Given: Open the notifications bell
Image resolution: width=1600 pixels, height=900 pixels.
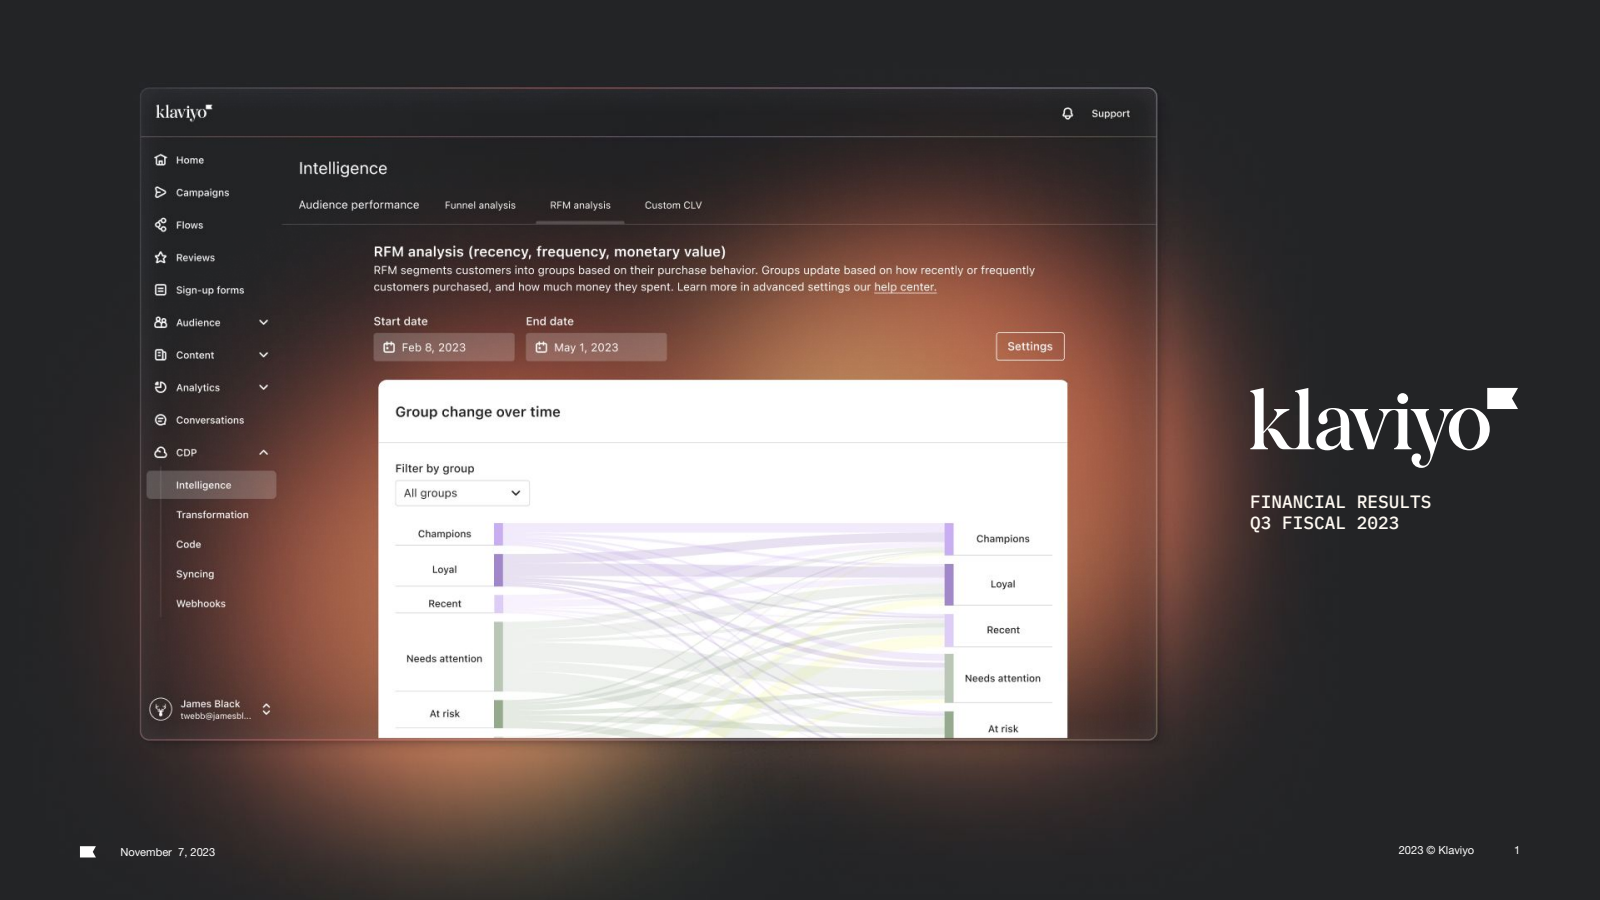Looking at the screenshot, I should coord(1068,114).
